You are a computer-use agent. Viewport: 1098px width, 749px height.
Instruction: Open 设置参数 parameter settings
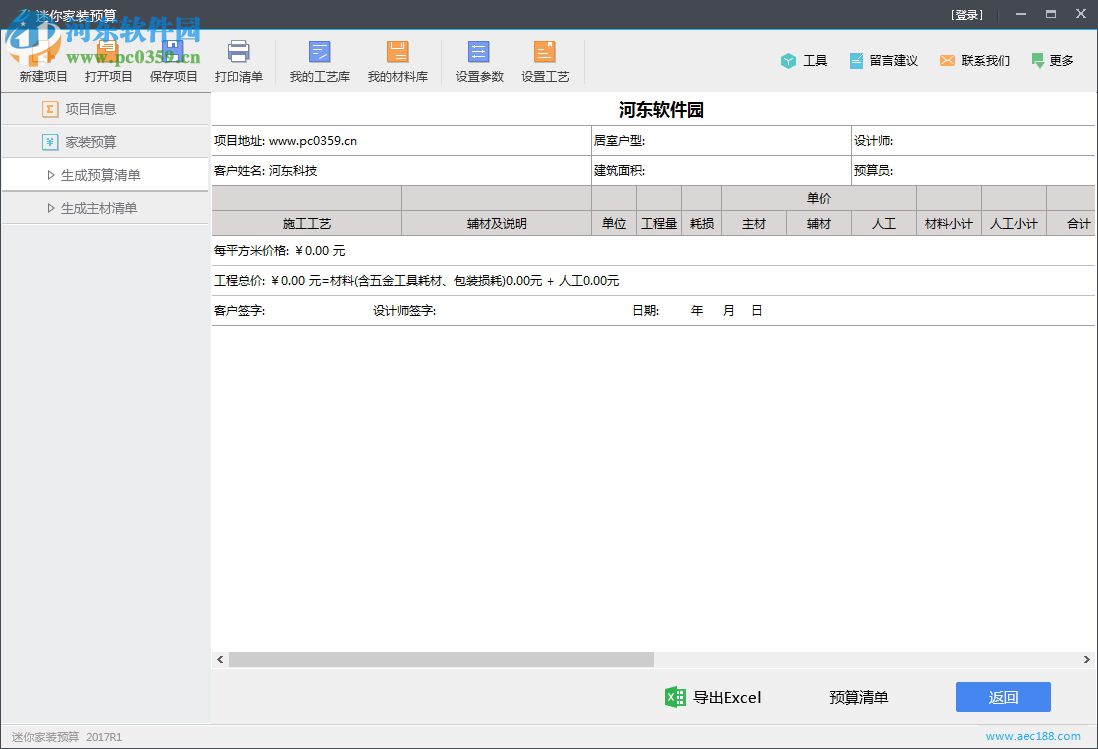(478, 60)
